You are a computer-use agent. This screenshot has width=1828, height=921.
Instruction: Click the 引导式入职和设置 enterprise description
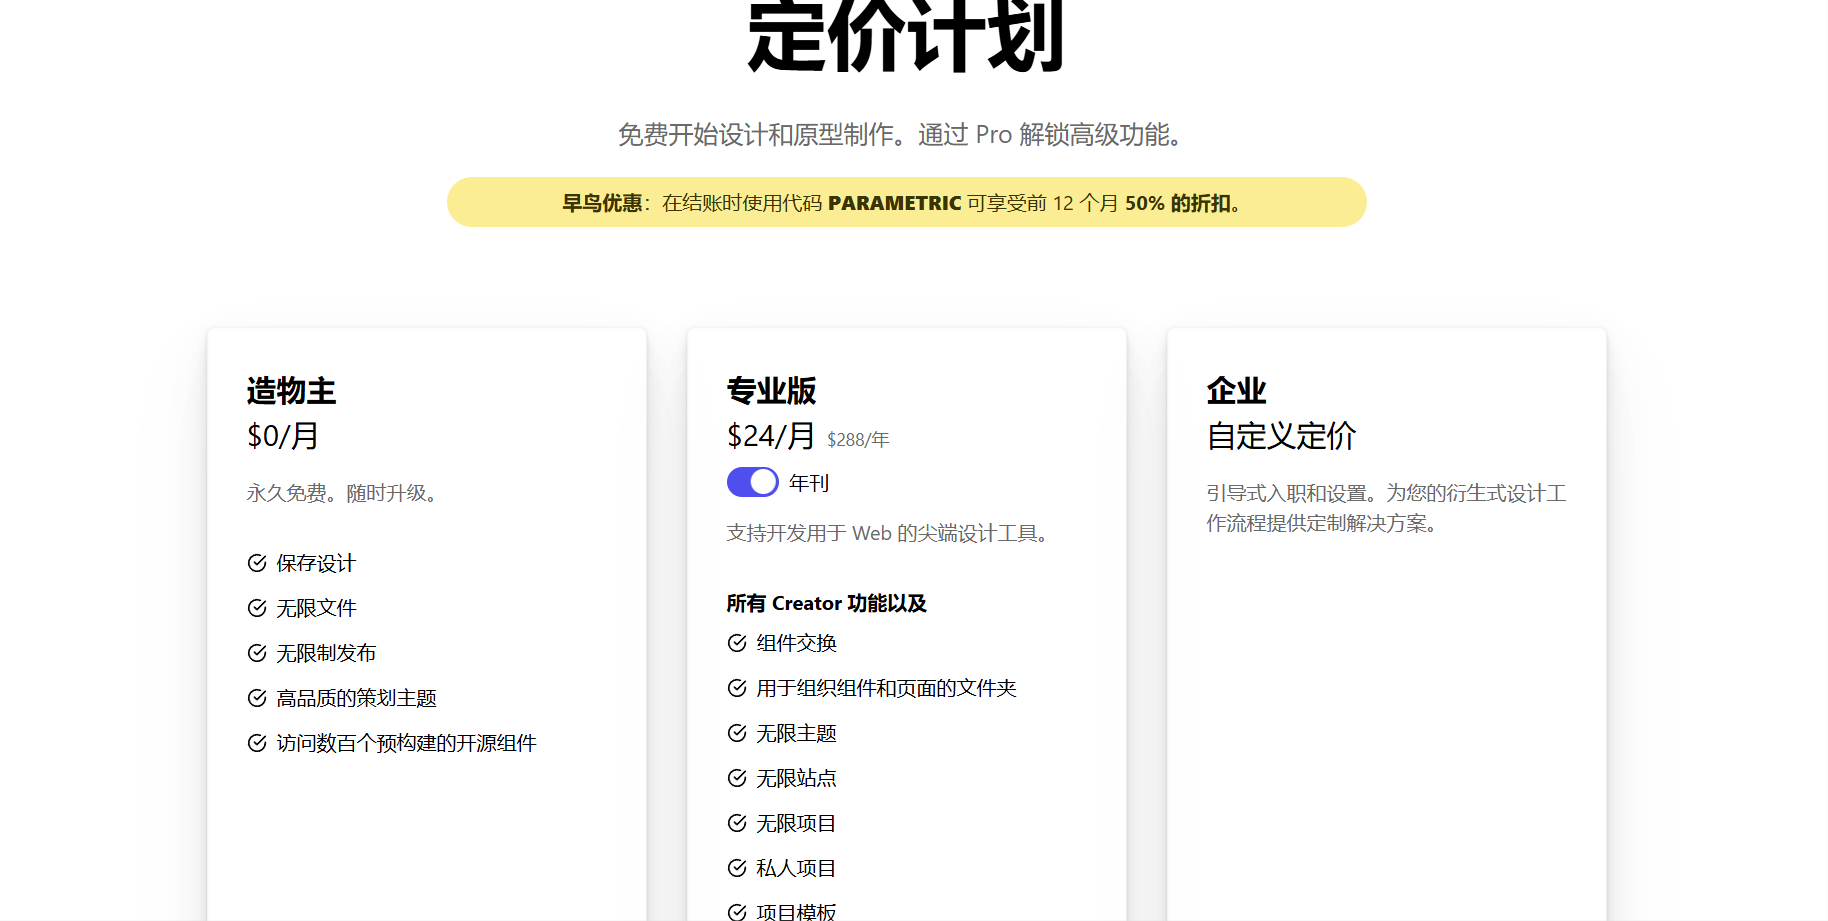pos(1386,508)
